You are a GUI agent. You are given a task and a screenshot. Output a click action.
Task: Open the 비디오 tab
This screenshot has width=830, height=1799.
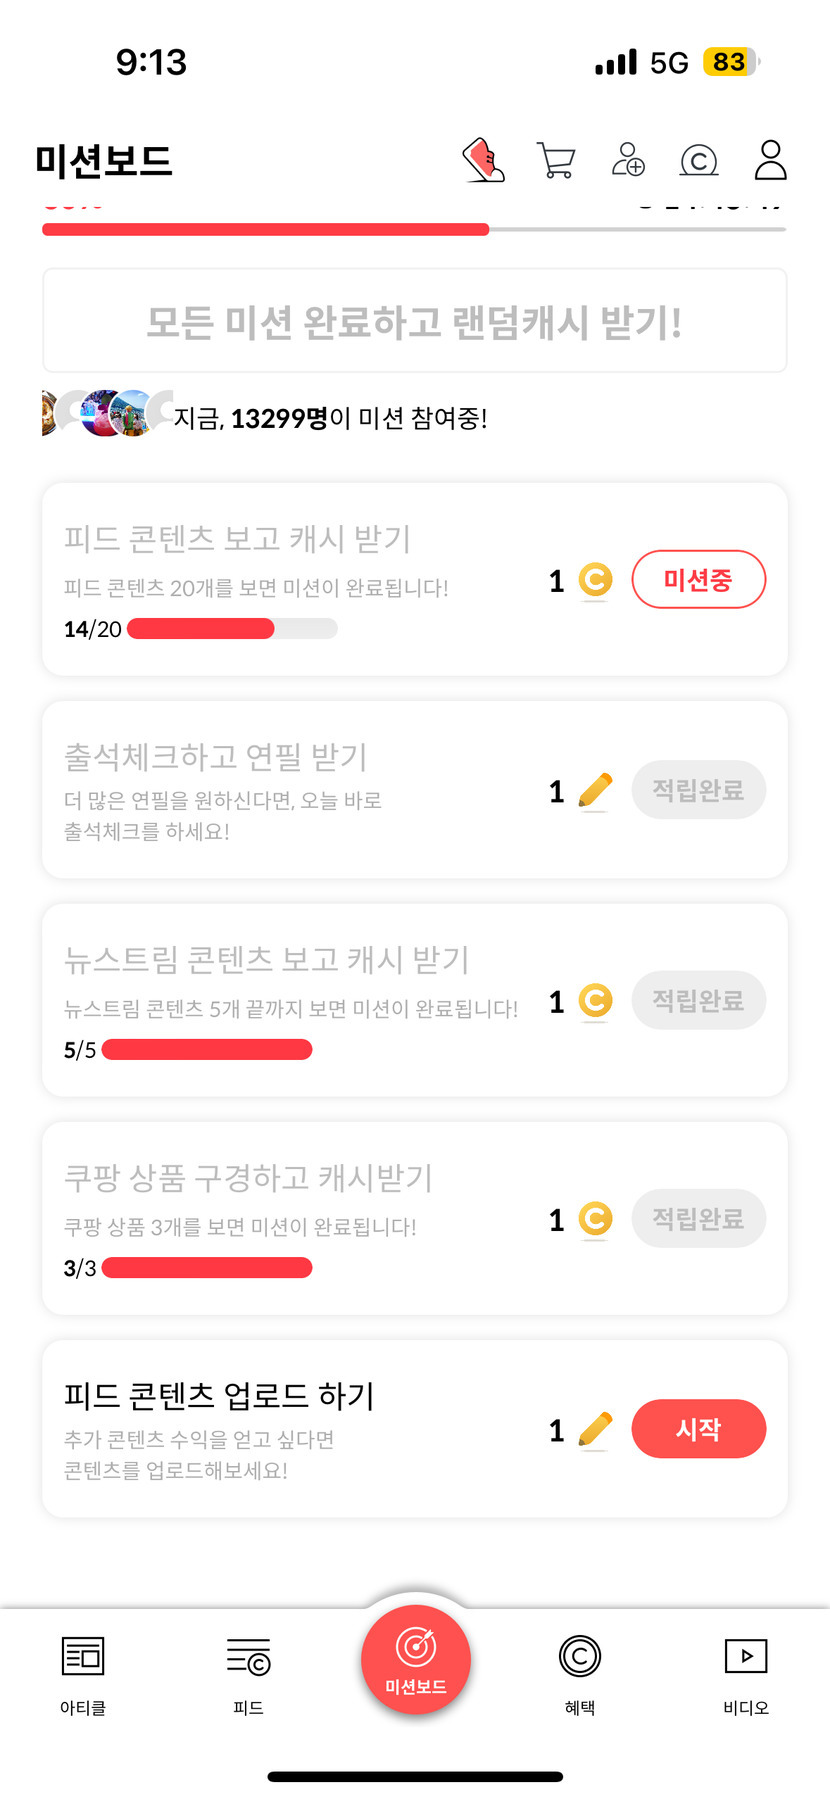746,1674
